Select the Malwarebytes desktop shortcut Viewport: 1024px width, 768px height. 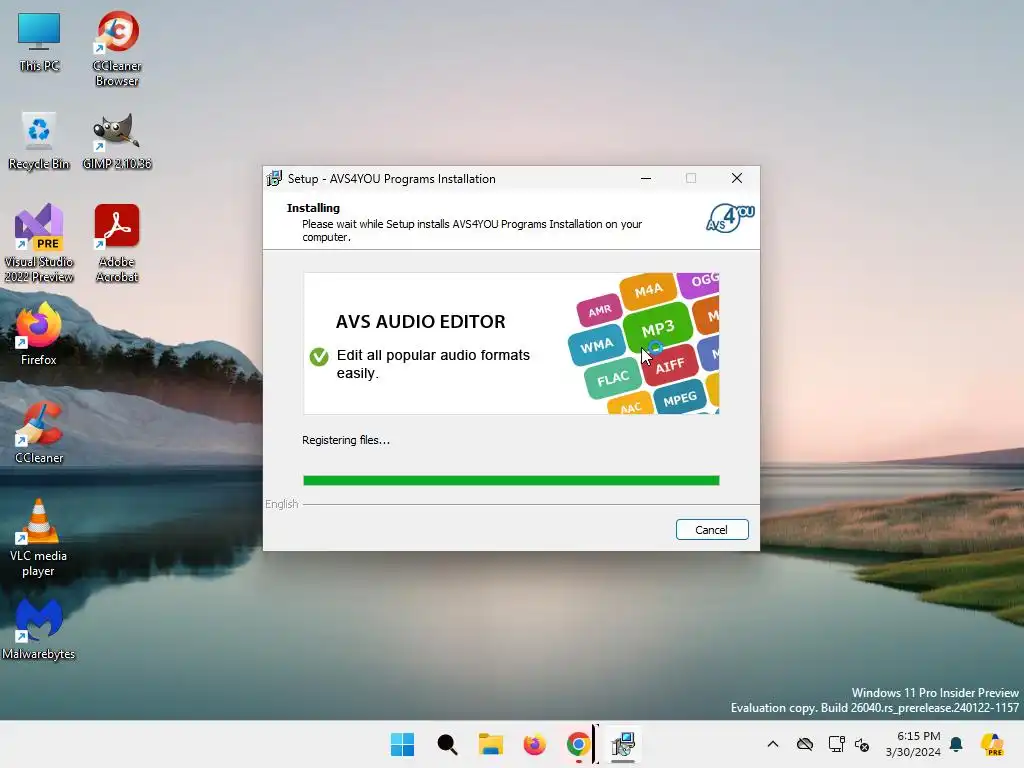tap(39, 630)
